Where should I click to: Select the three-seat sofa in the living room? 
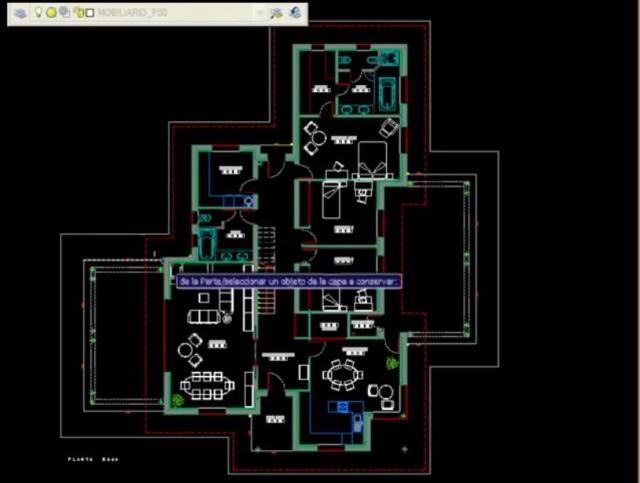204,316
